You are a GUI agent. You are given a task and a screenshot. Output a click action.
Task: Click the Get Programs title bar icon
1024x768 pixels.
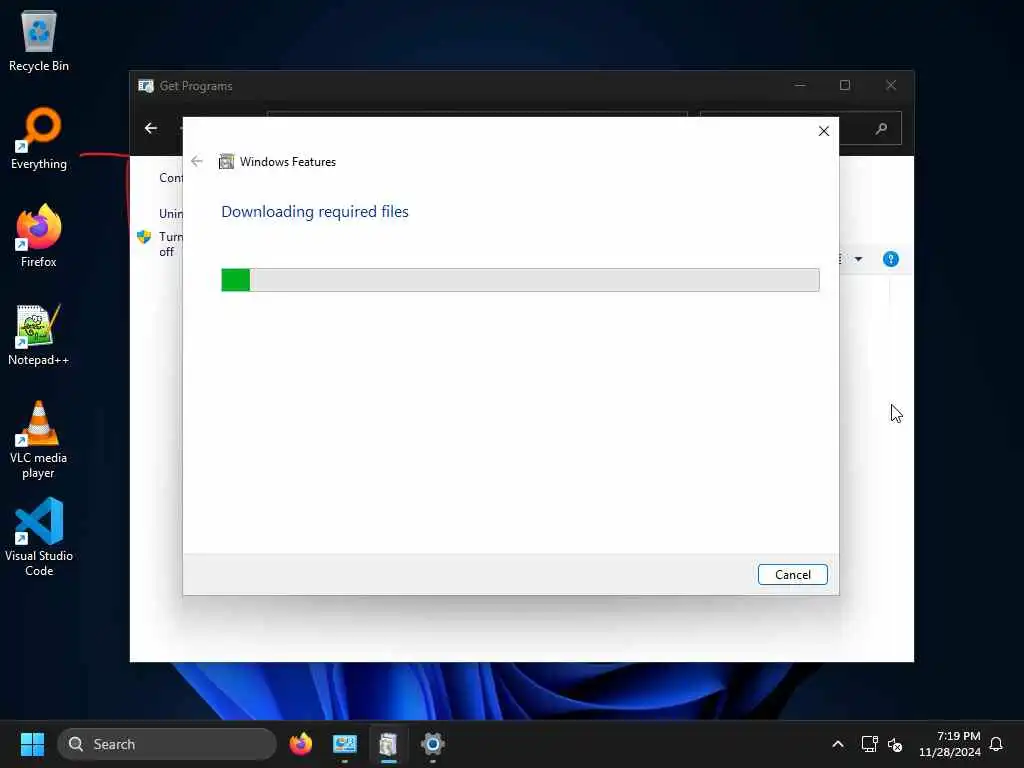coord(146,86)
